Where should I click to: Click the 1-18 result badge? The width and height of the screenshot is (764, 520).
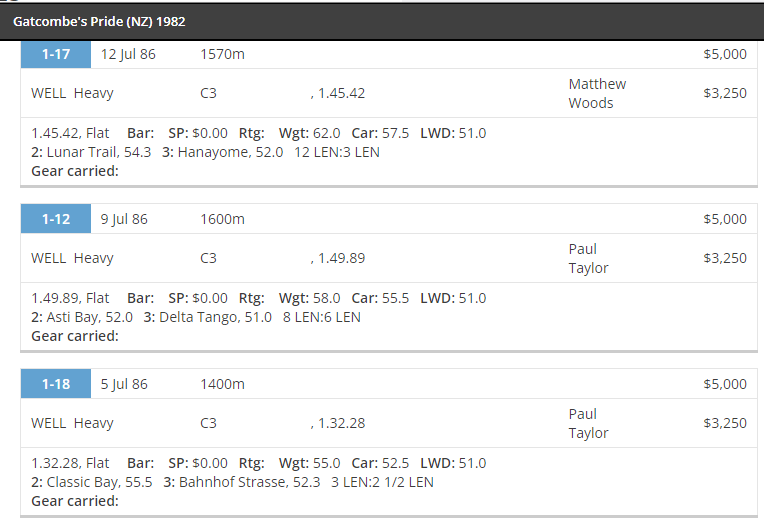[x=56, y=384]
